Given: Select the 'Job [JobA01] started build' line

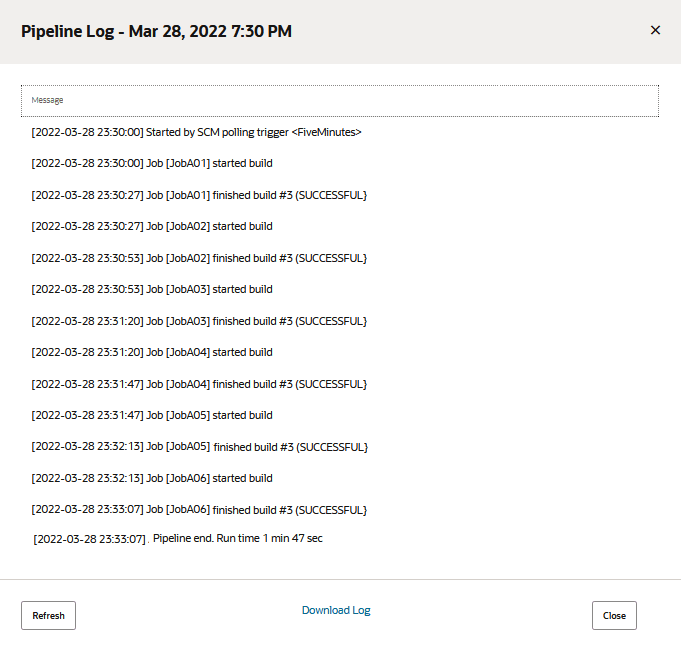Looking at the screenshot, I should pos(152,163).
